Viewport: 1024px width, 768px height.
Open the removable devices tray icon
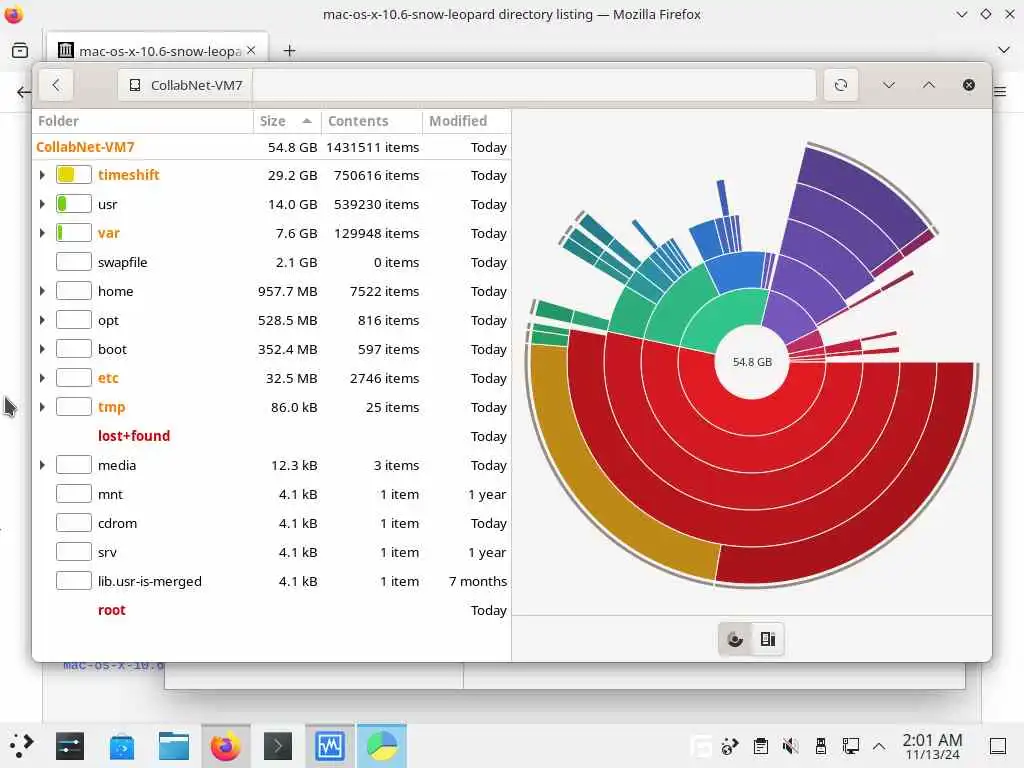[820, 746]
